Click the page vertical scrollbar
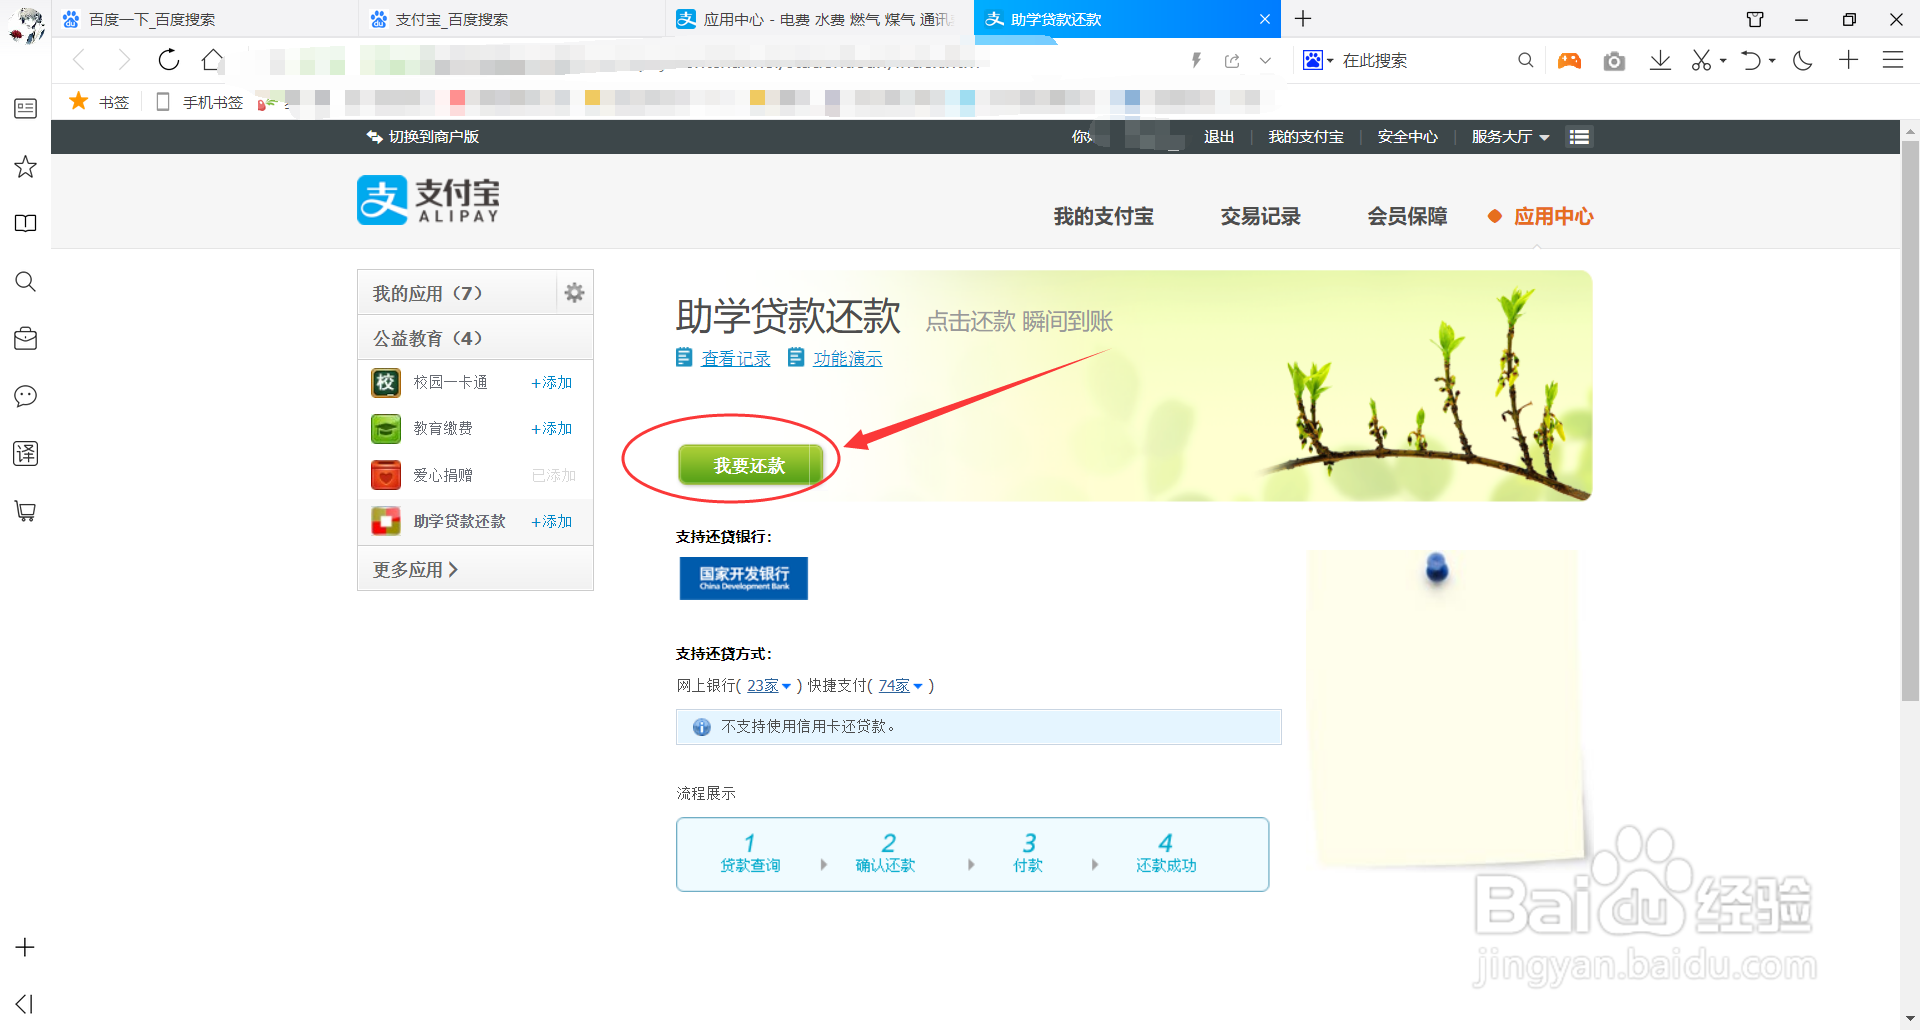The image size is (1920, 1030). pos(1910,420)
